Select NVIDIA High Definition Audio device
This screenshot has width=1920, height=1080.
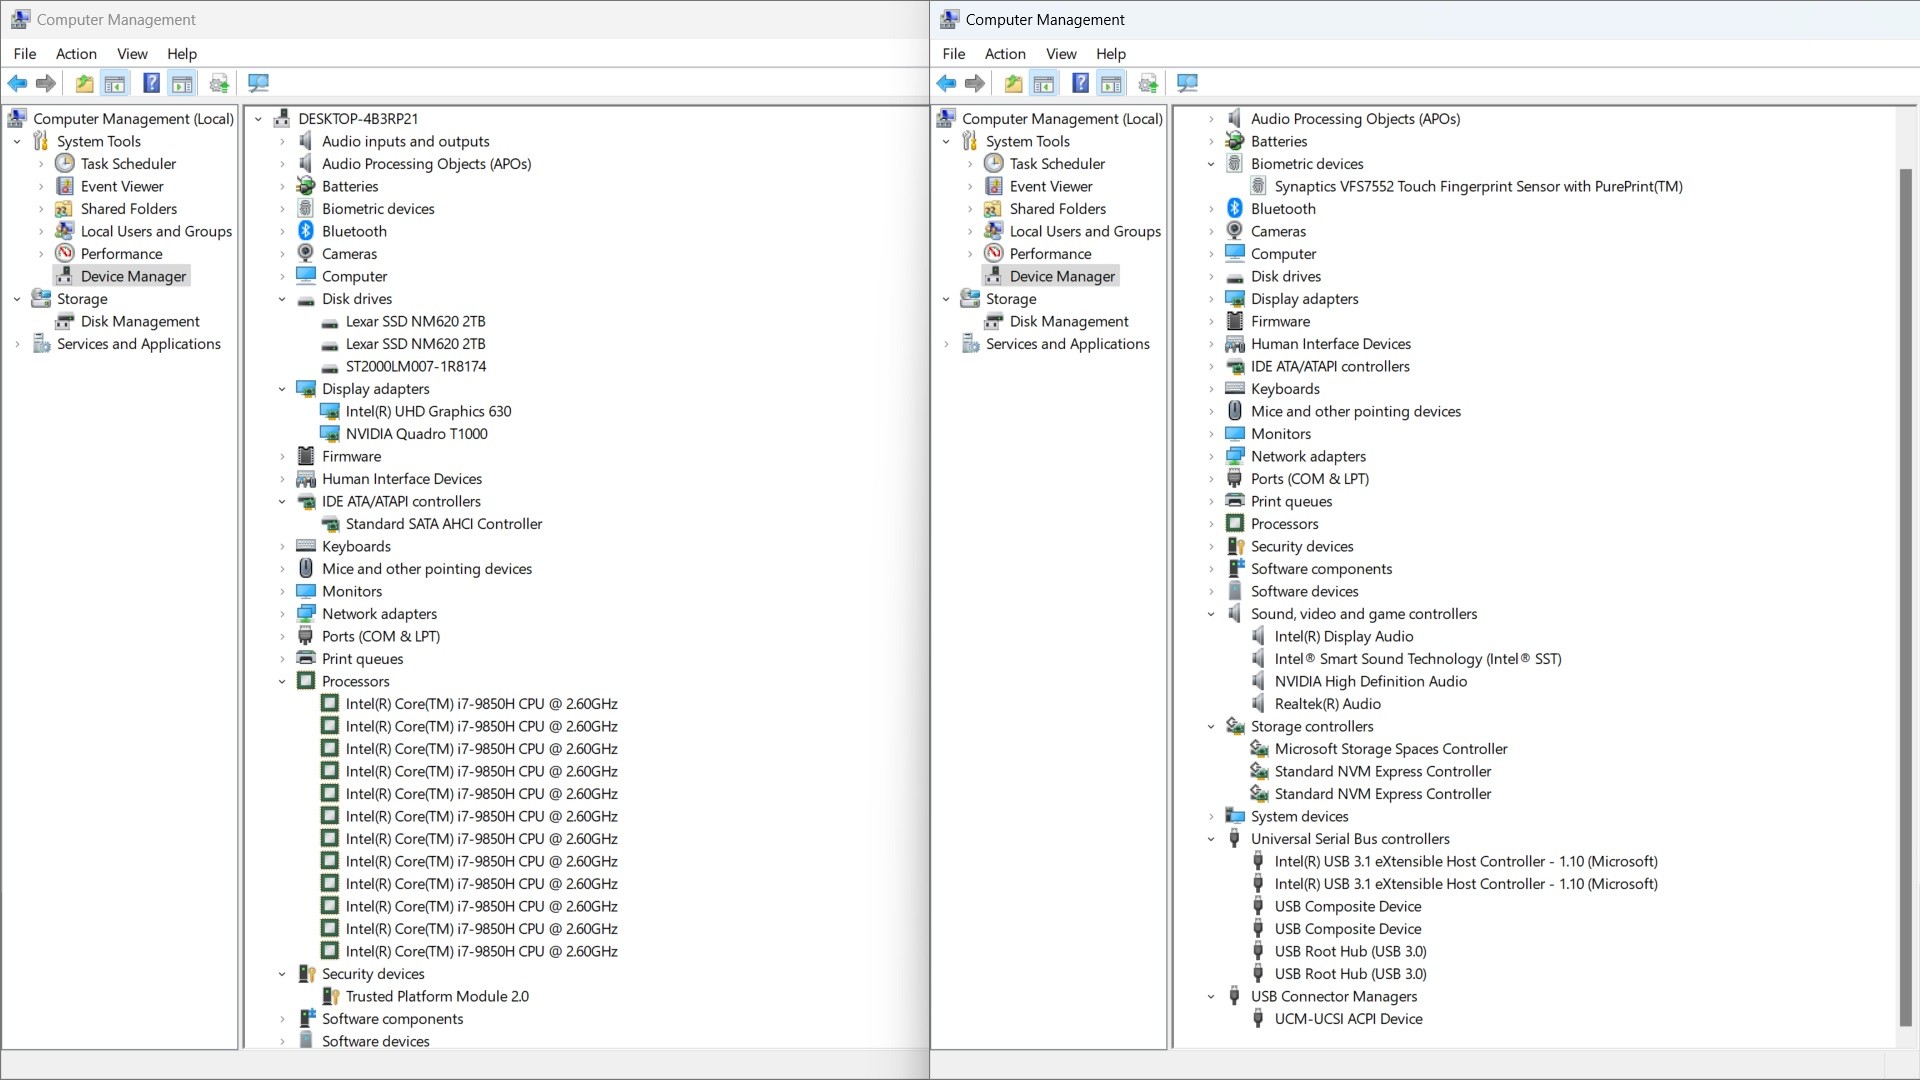click(1371, 682)
